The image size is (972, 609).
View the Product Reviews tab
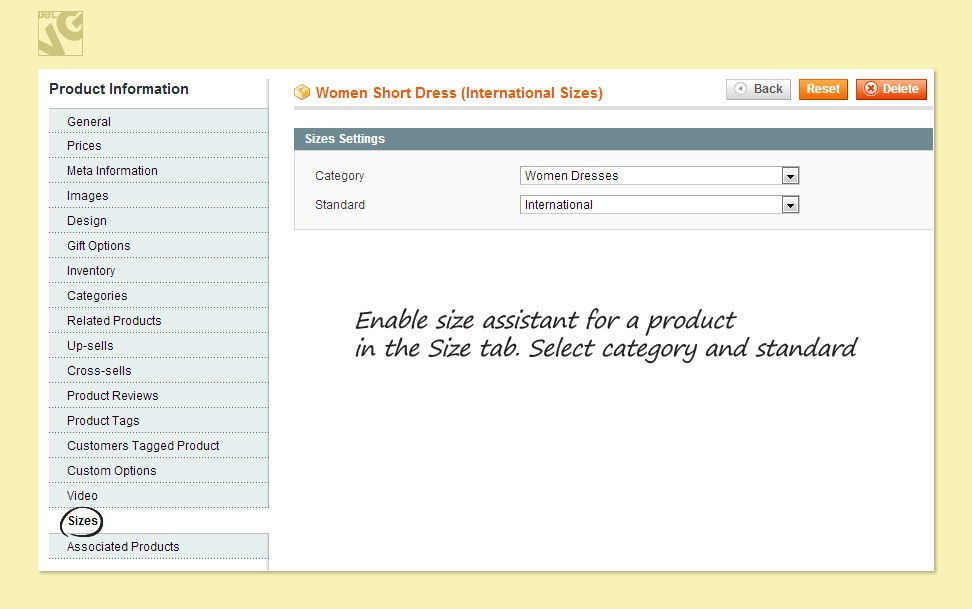point(112,396)
